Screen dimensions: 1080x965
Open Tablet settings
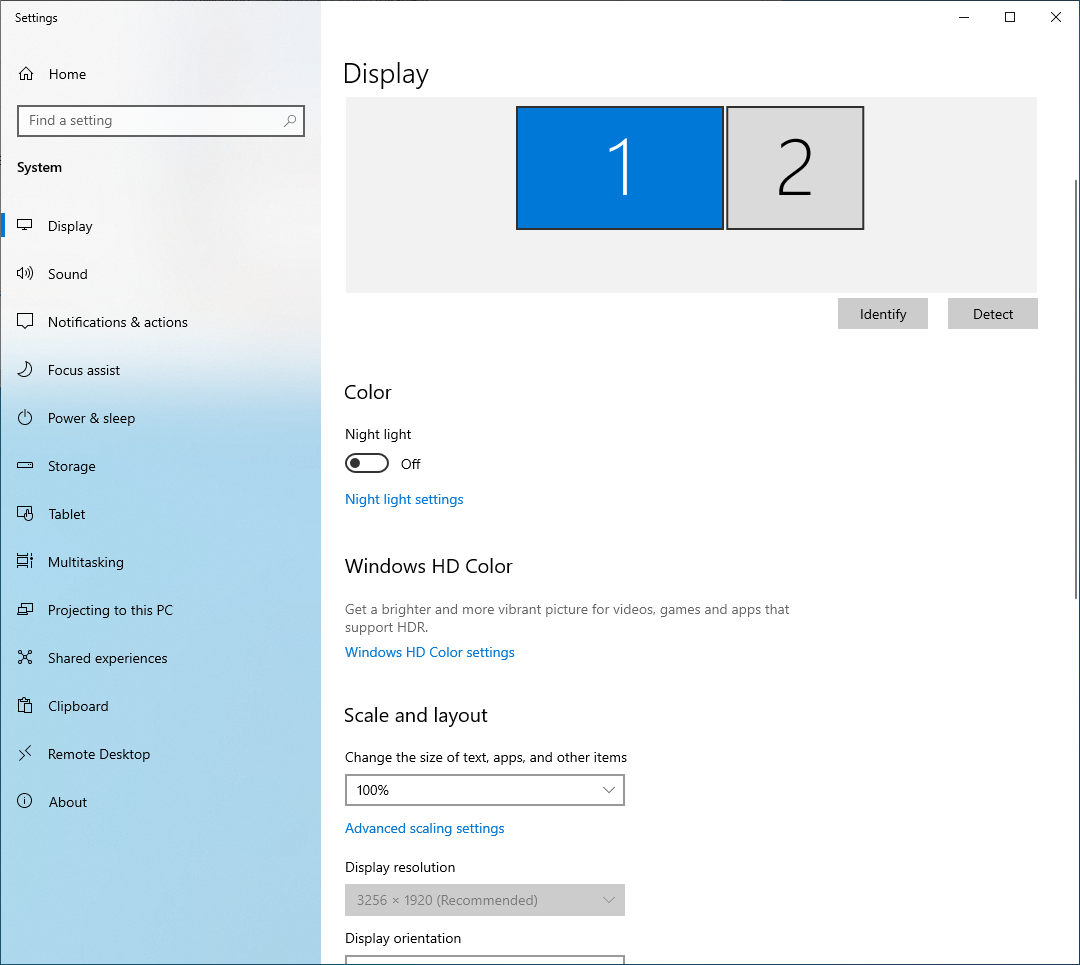pyautogui.click(x=65, y=513)
